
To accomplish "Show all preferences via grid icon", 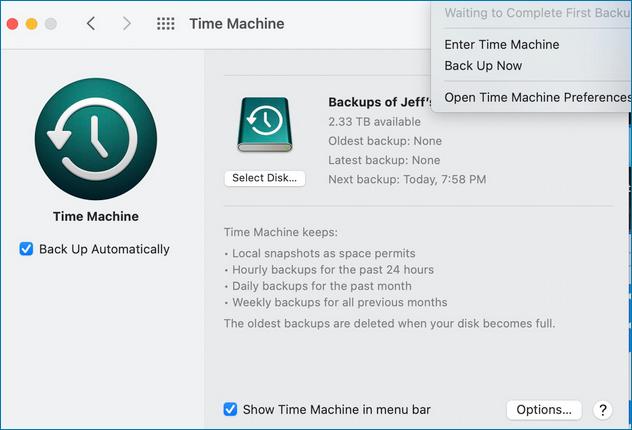I will pos(166,23).
